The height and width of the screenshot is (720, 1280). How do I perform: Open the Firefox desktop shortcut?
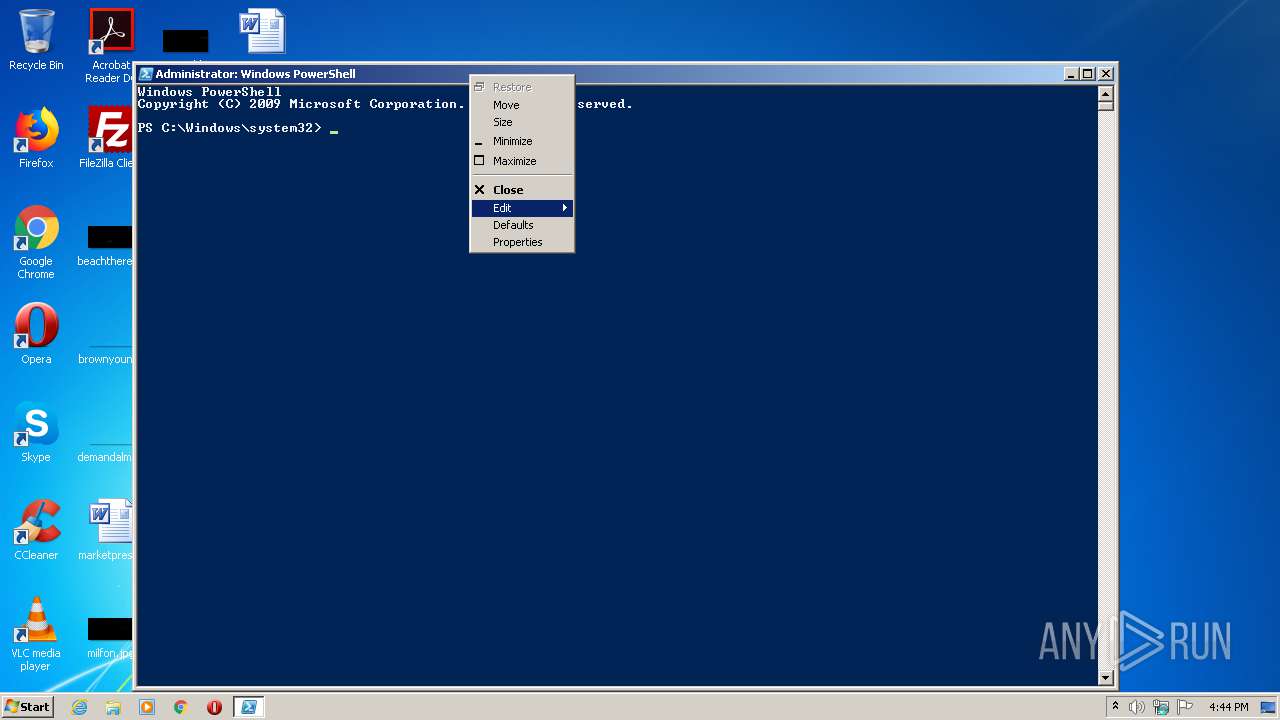click(36, 138)
